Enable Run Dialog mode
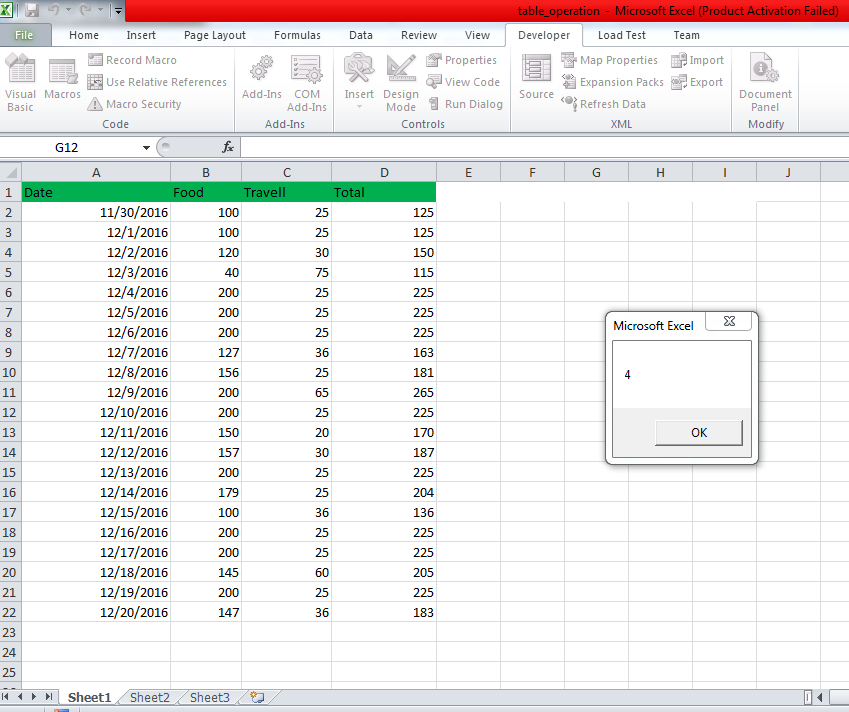 [x=466, y=103]
